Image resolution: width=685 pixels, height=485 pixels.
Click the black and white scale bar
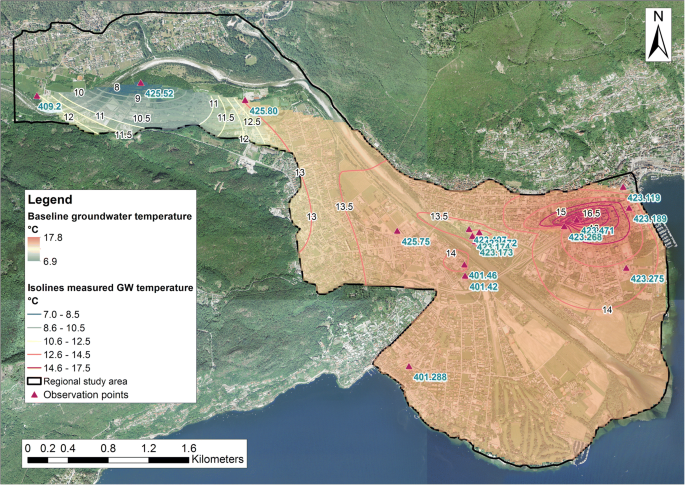[x=108, y=460]
